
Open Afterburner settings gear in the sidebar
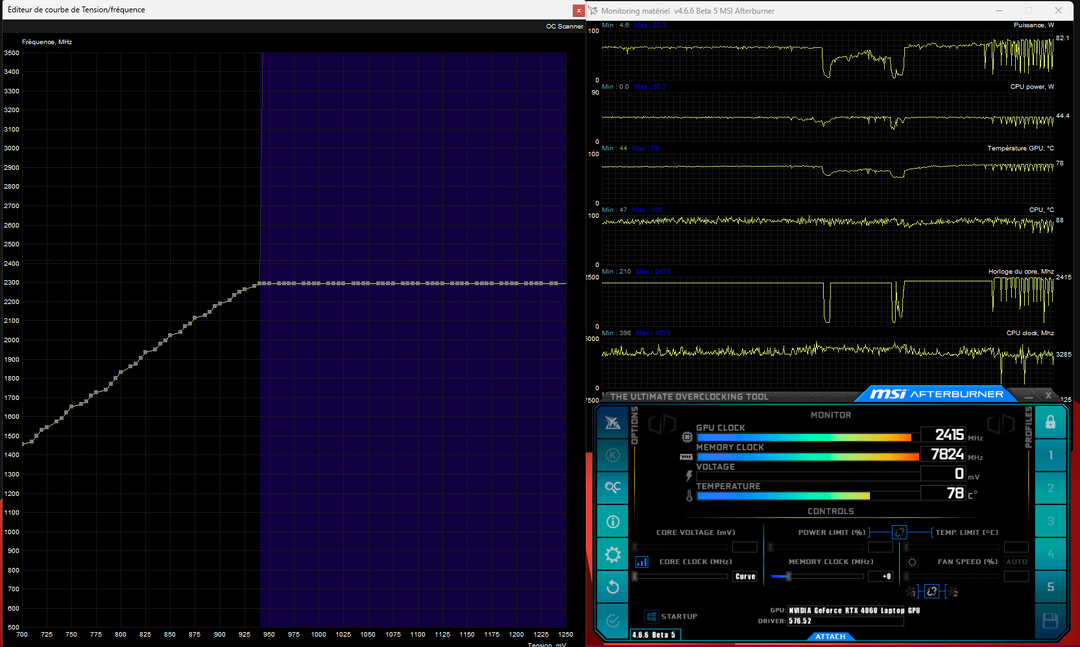[x=612, y=554]
